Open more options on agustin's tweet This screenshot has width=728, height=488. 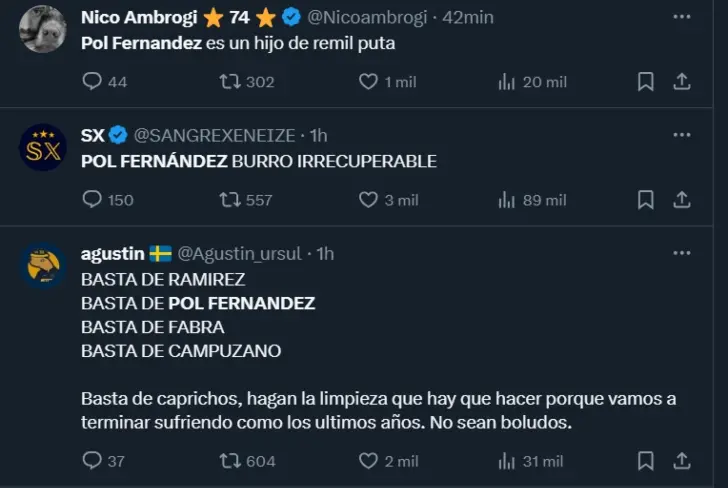[x=682, y=254]
